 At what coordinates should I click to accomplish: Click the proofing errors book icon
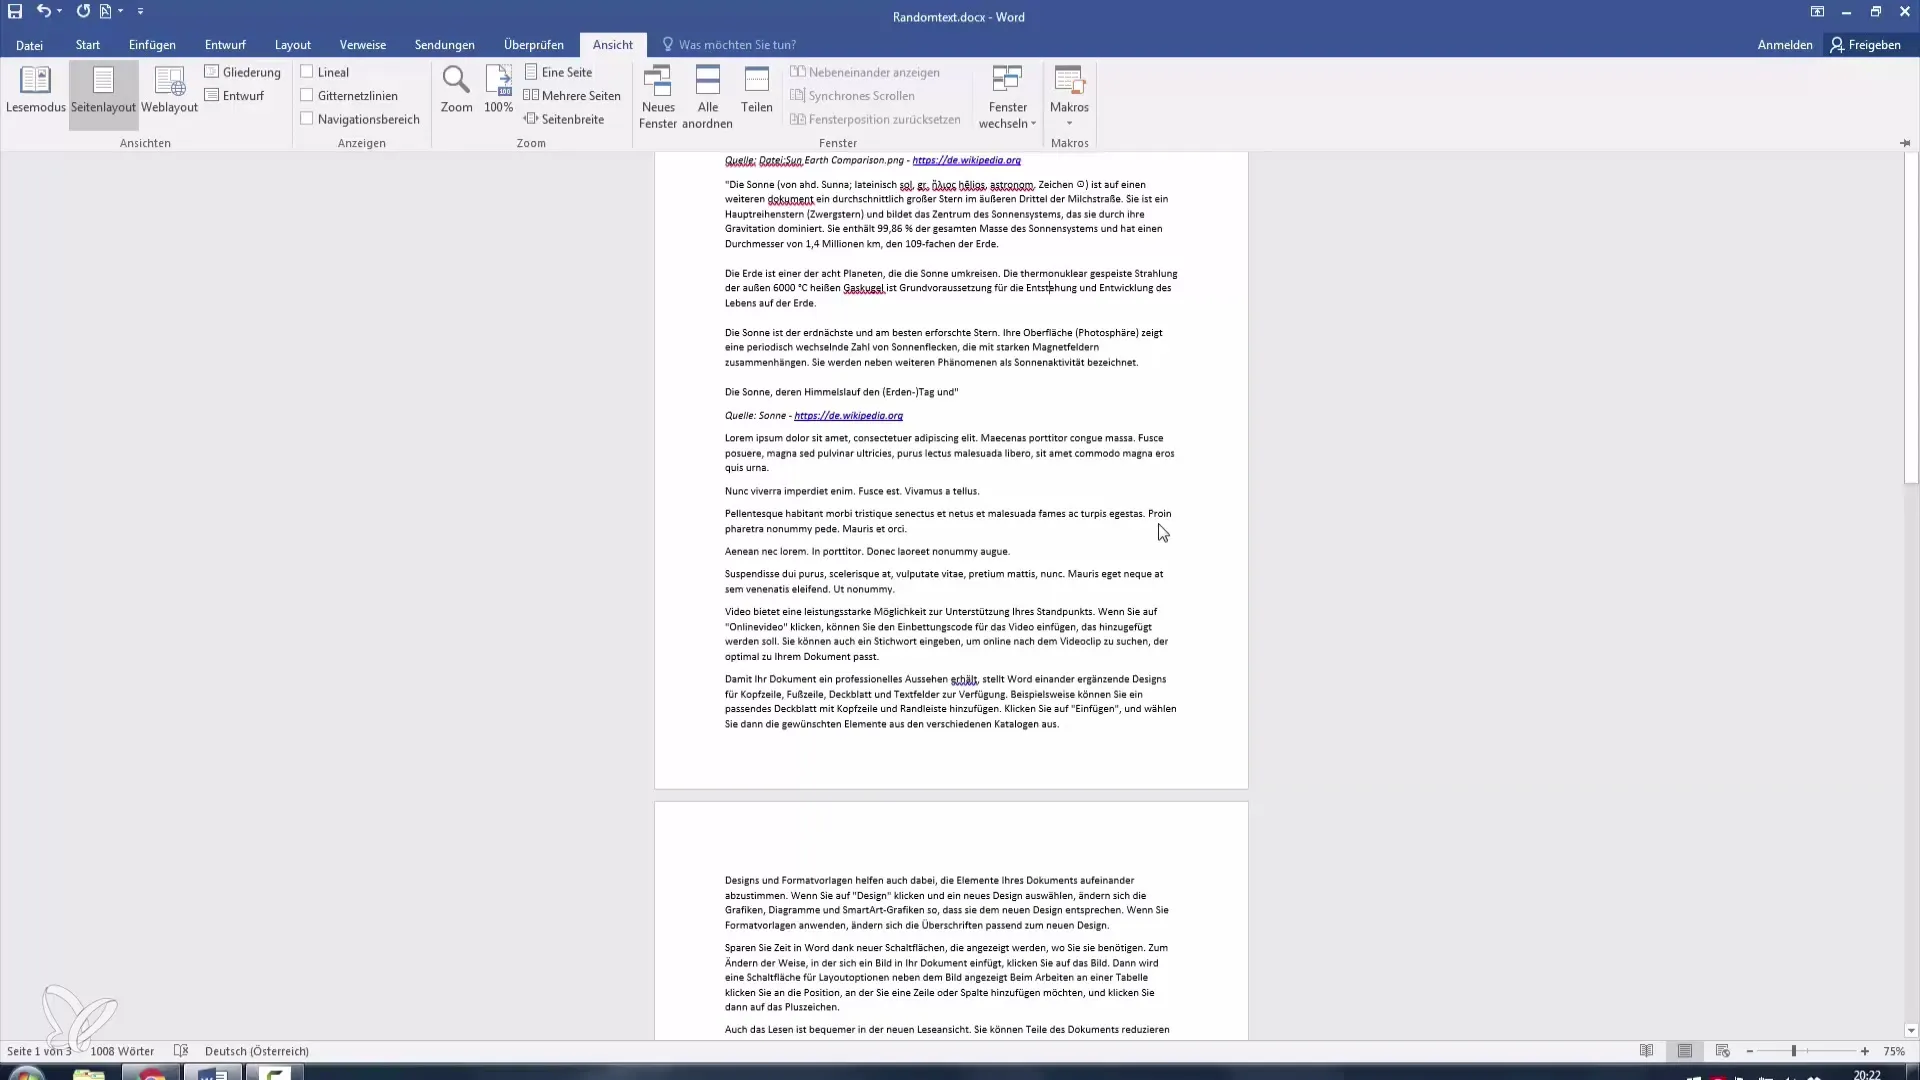(181, 1051)
